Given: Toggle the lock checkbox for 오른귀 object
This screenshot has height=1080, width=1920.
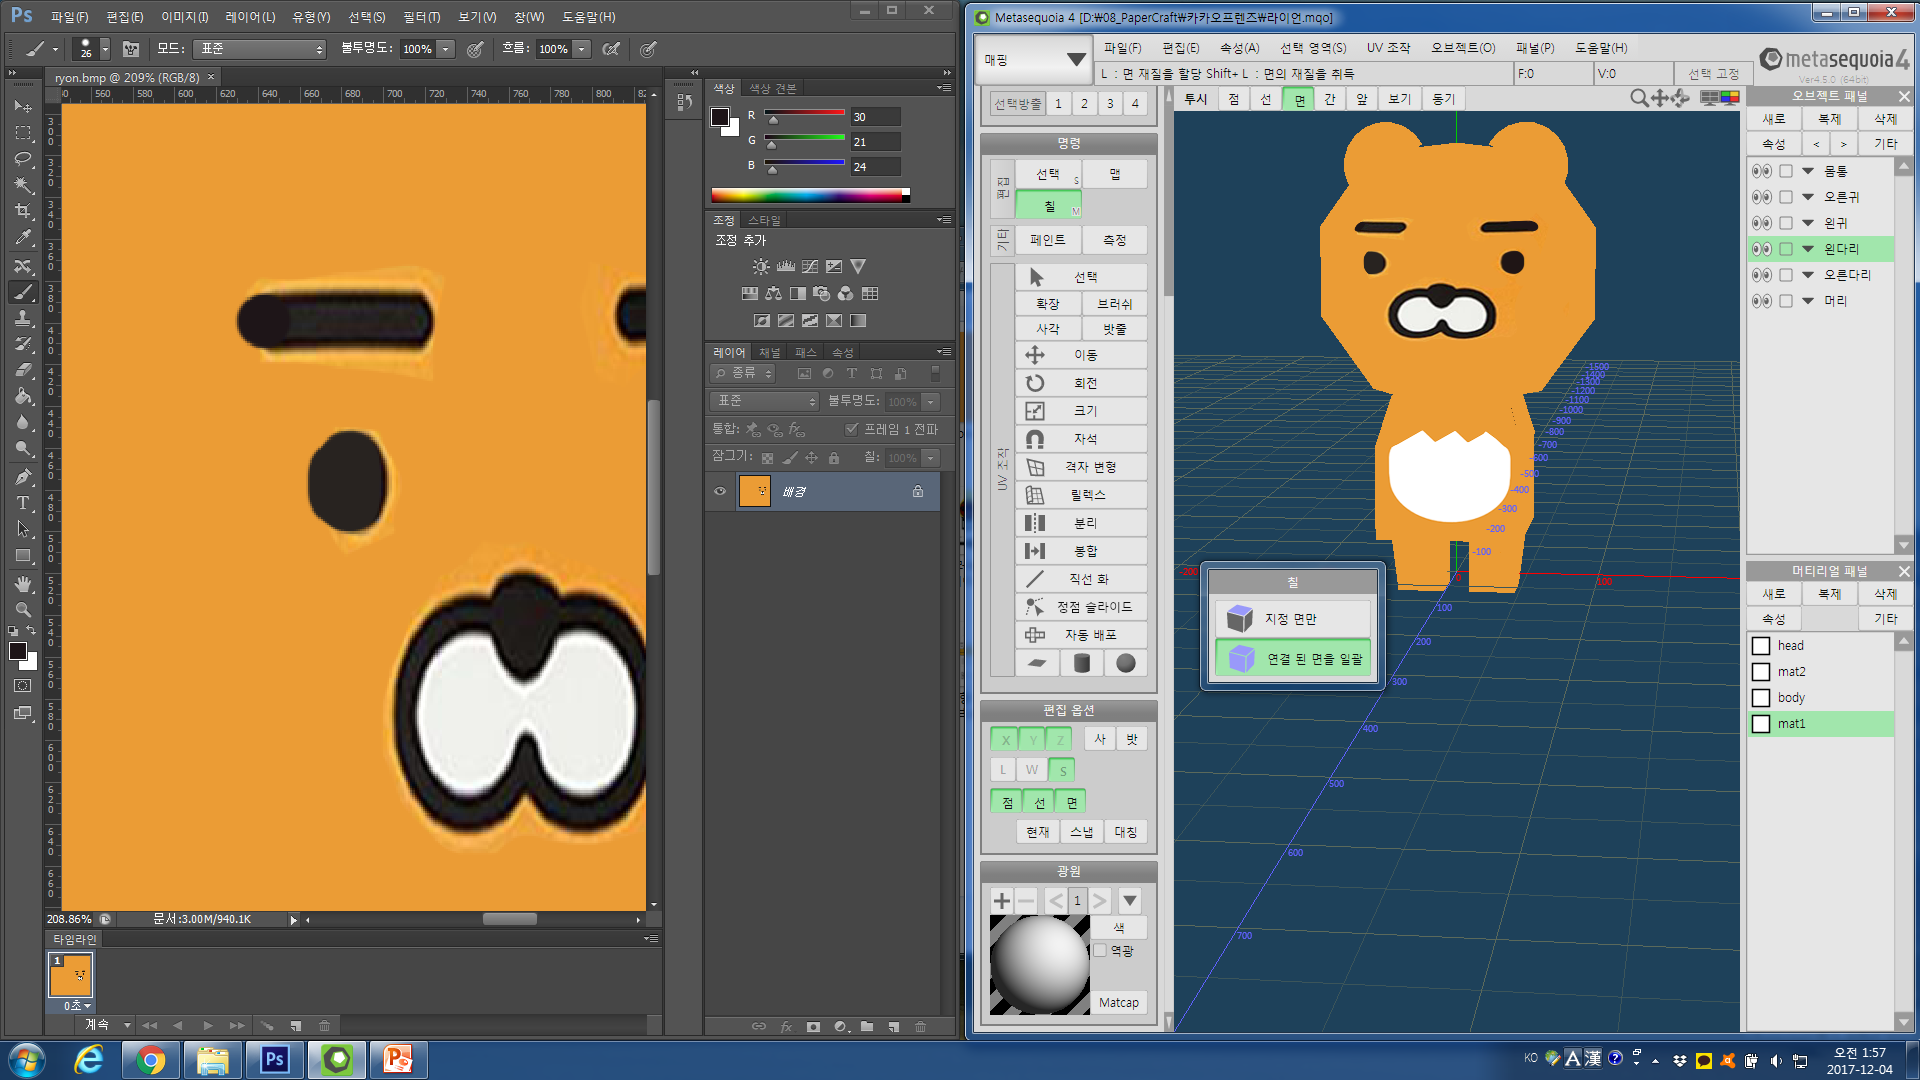Looking at the screenshot, I should (1786, 197).
